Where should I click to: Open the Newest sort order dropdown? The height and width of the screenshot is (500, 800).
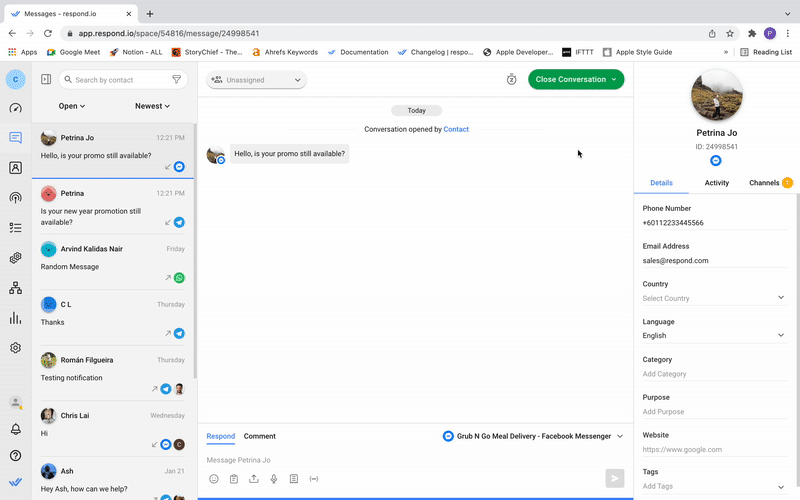[152, 106]
